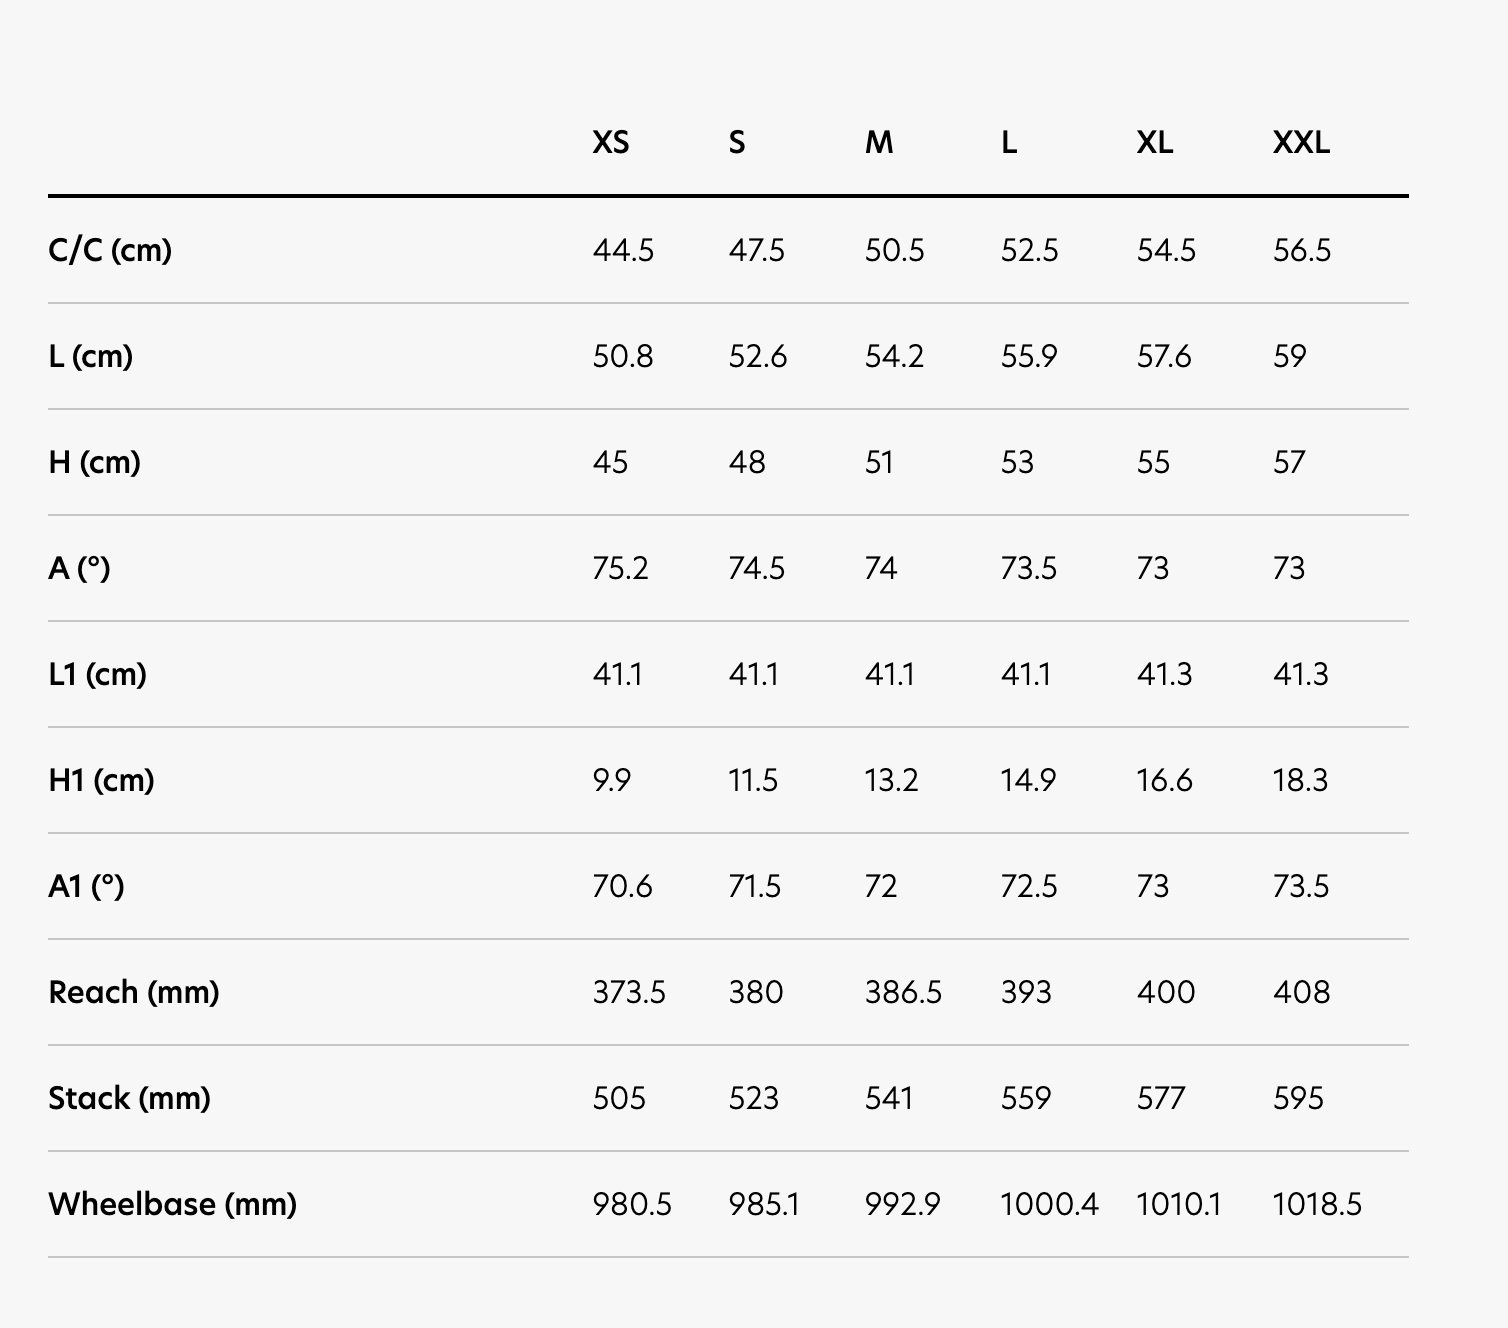Select the H (cm) row label
Viewport: 1508px width, 1328px height.
[95, 462]
